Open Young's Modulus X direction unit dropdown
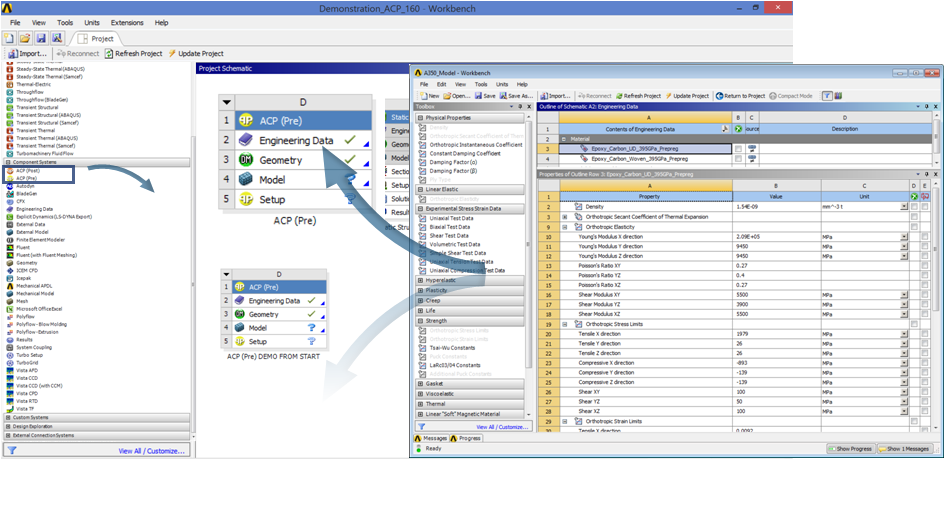Image resolution: width=945 pixels, height=514 pixels. click(x=904, y=237)
